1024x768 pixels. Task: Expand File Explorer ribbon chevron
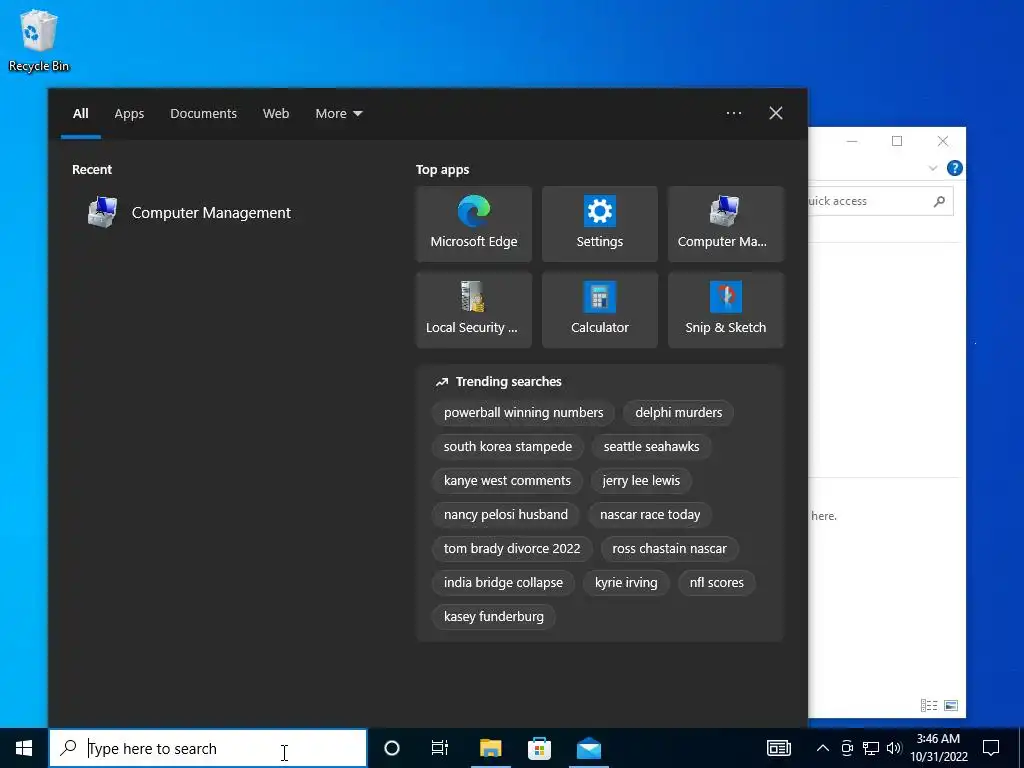coord(933,168)
